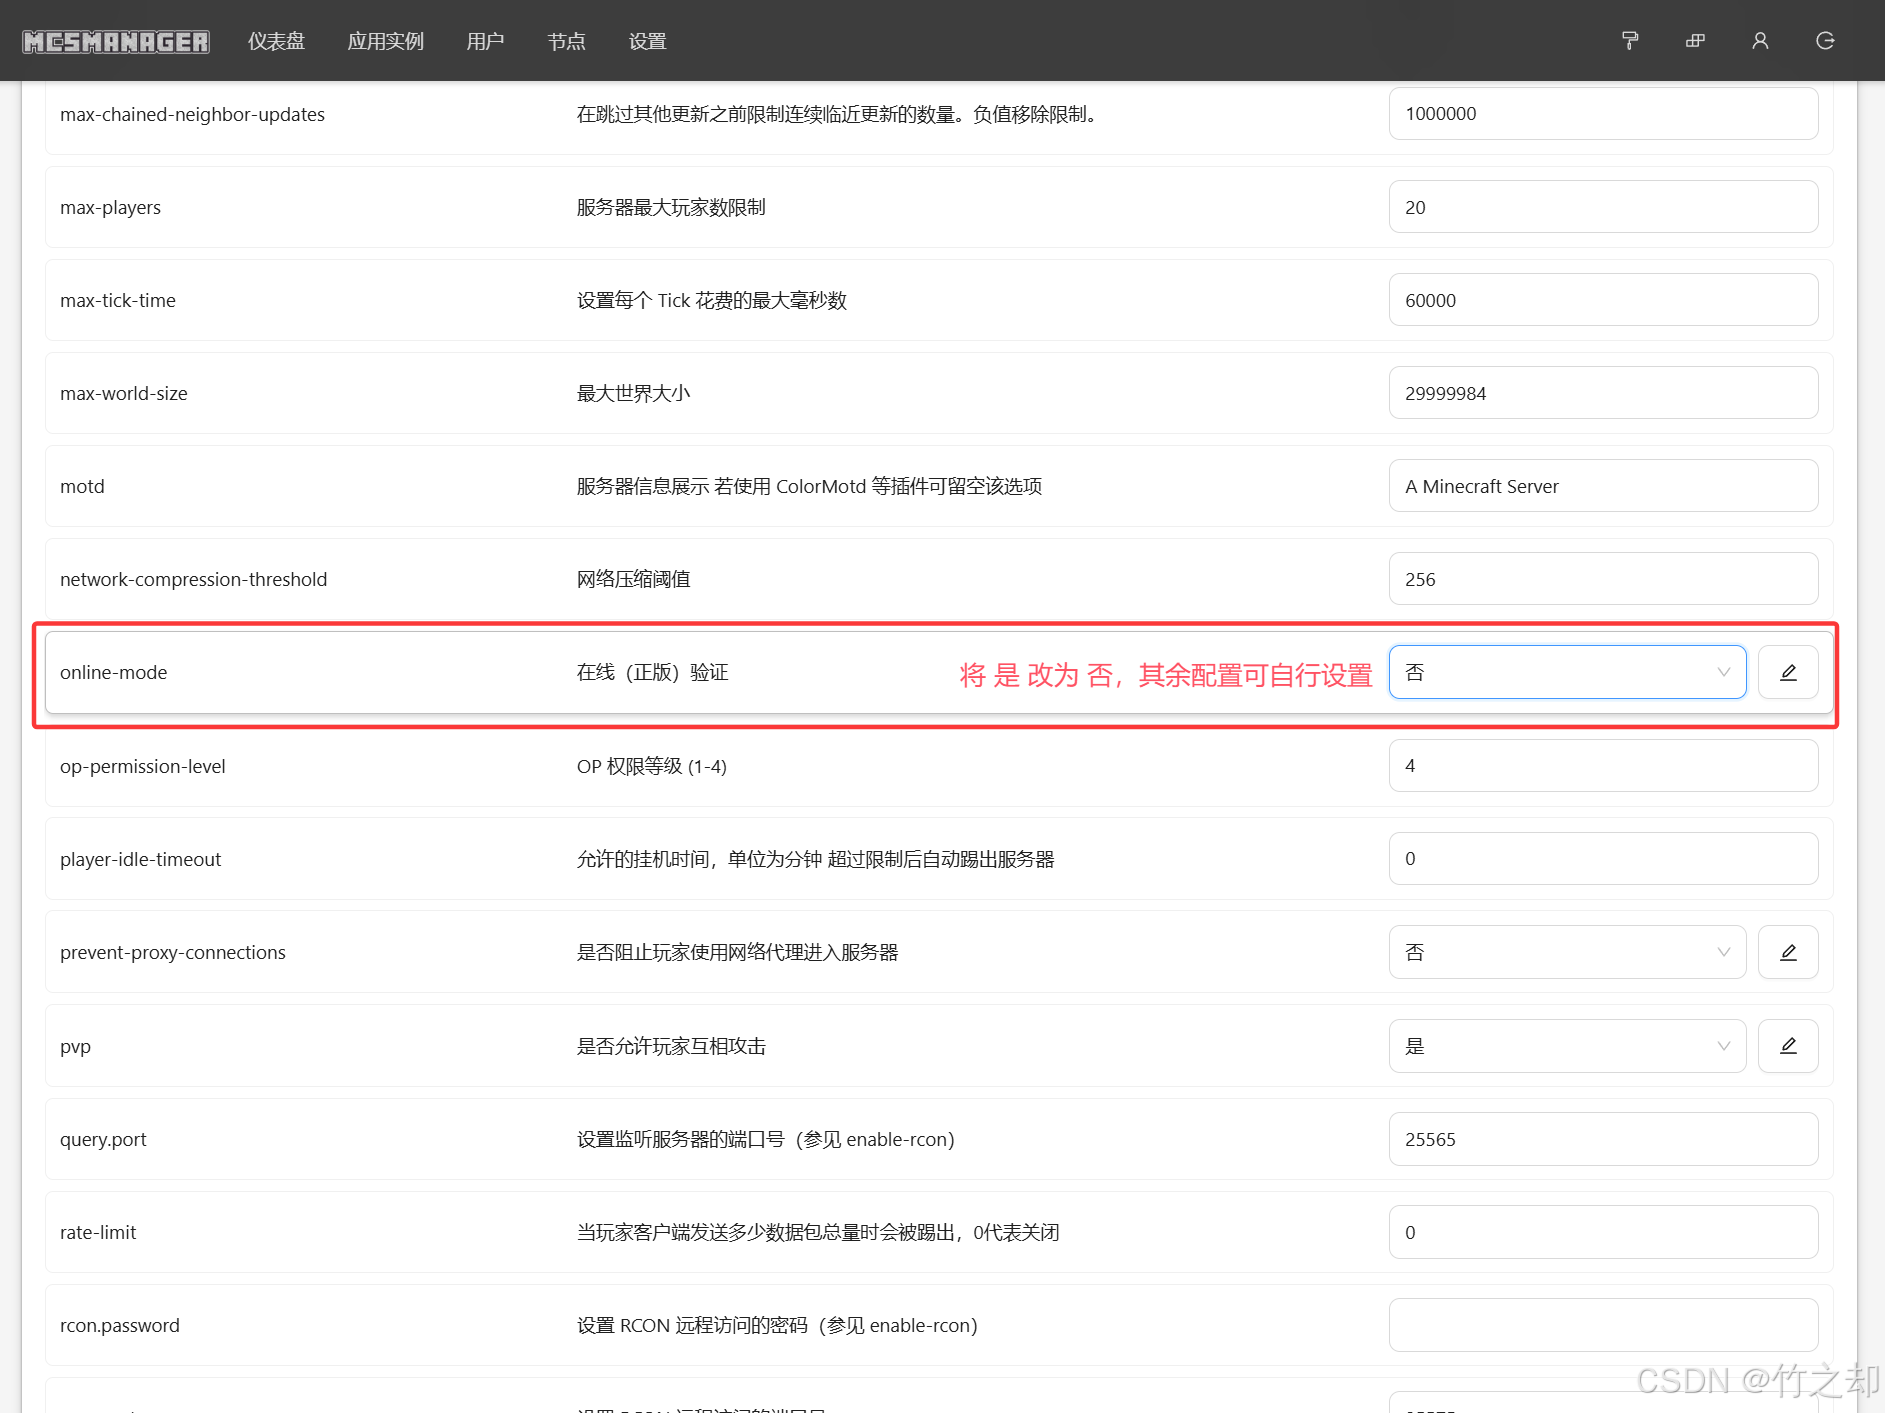Click the query.port value field
Viewport: 1885px width, 1413px height.
click(x=1603, y=1139)
